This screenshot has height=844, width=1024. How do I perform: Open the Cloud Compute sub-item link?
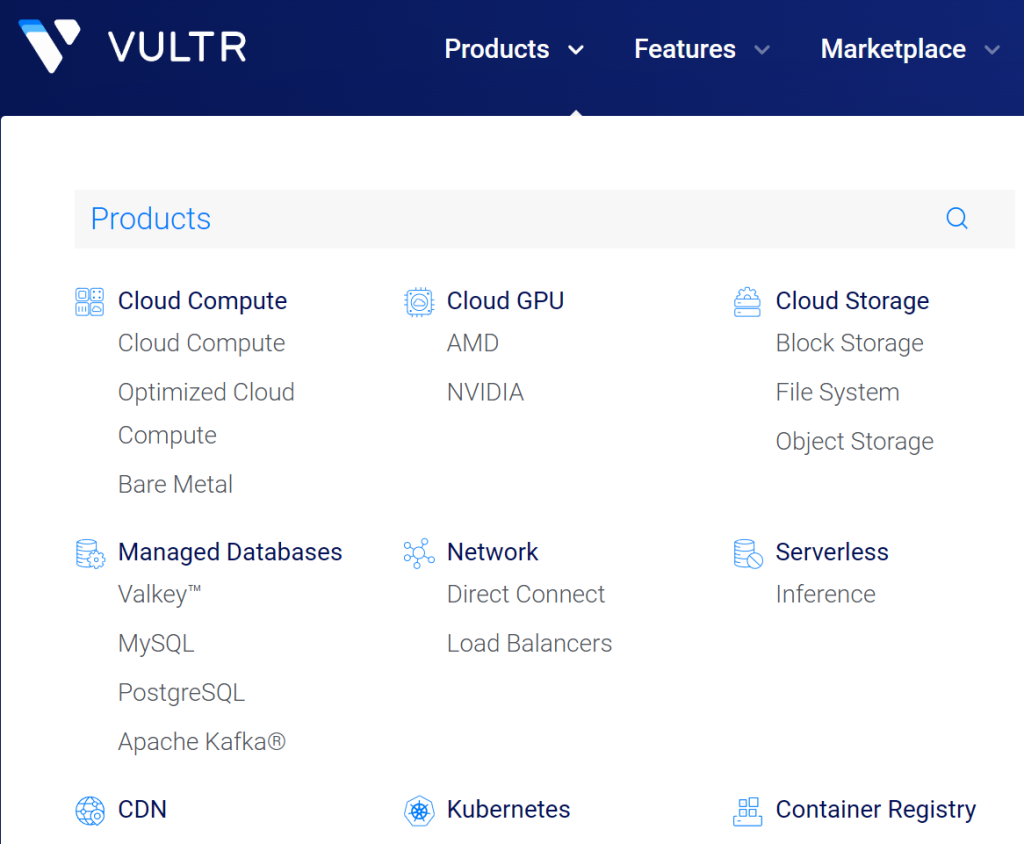coord(201,344)
